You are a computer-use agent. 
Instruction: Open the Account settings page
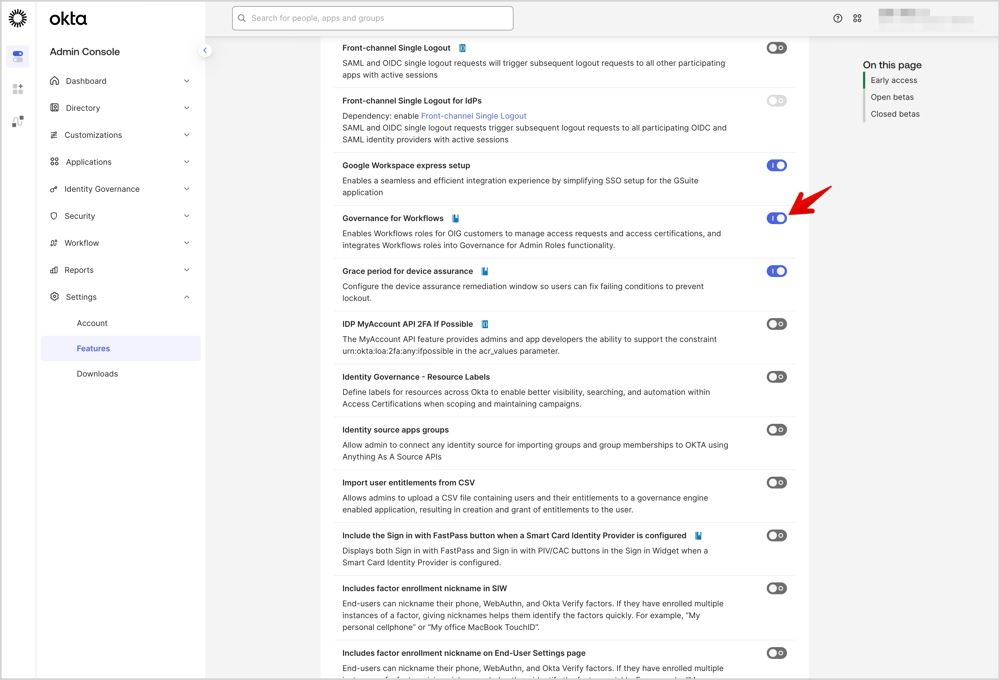[92, 323]
